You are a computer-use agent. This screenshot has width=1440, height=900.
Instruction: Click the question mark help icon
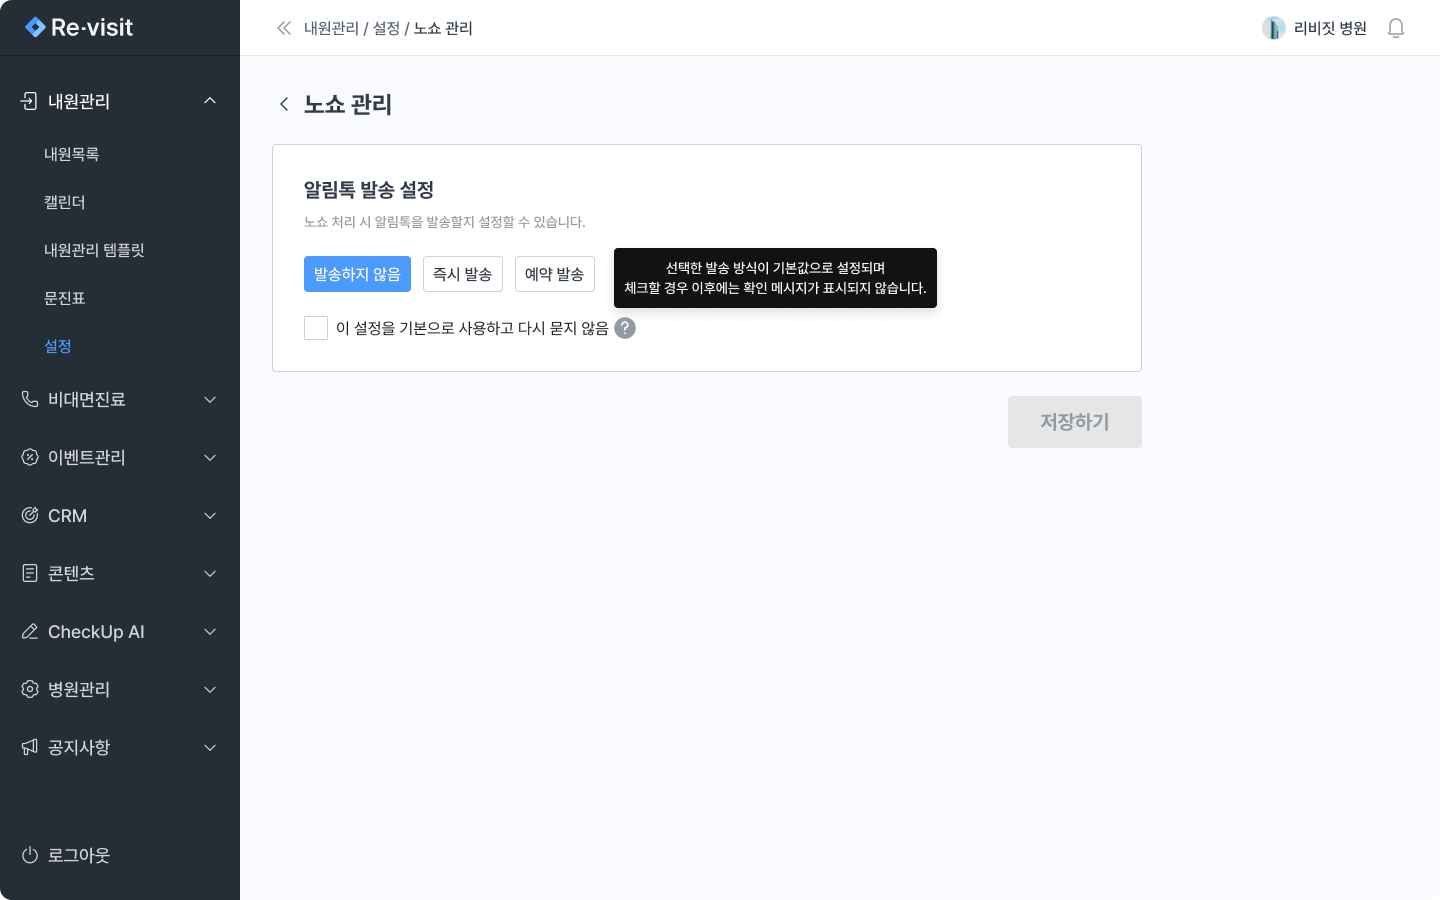coord(625,328)
